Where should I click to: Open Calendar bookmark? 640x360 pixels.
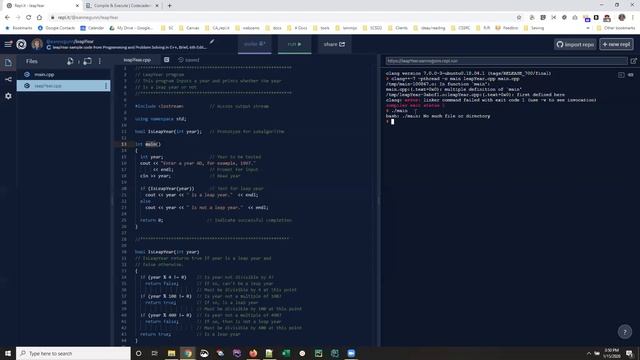coord(92,28)
